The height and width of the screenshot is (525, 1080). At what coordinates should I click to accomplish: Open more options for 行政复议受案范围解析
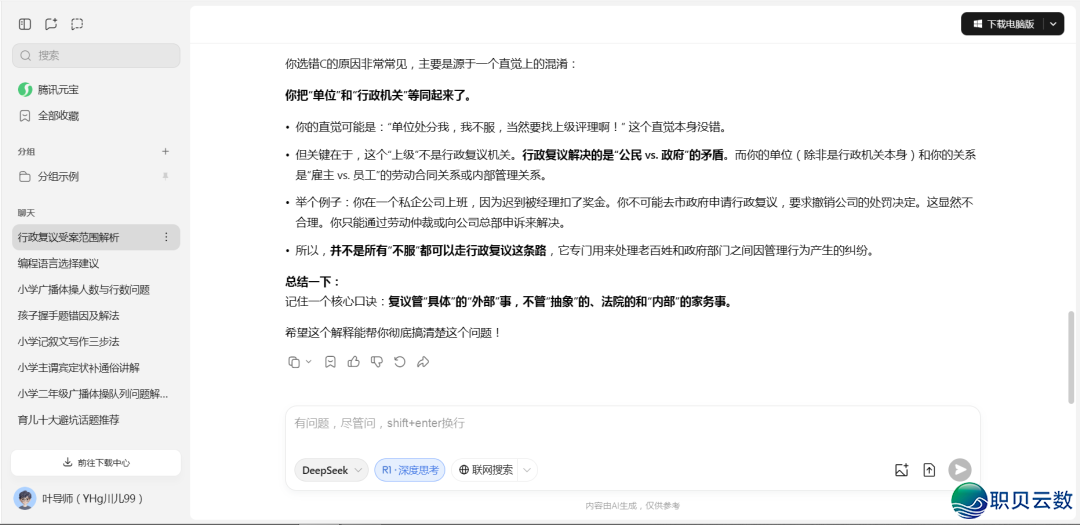click(x=165, y=237)
